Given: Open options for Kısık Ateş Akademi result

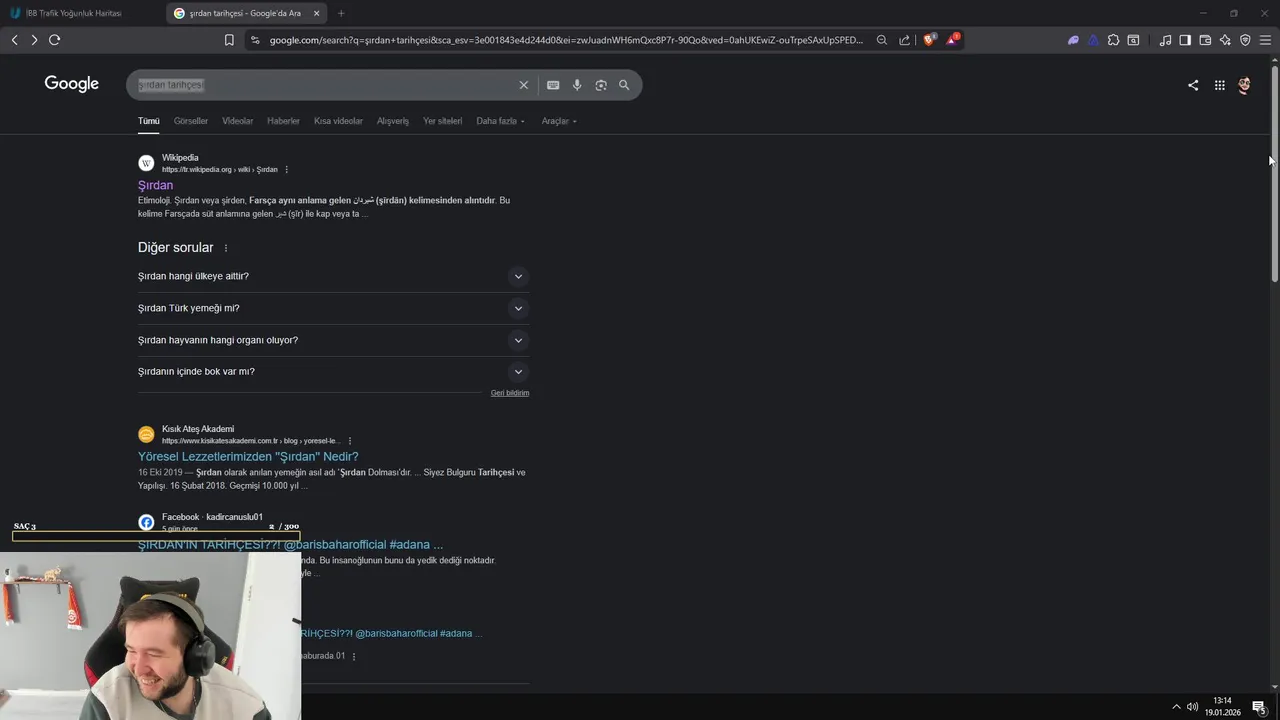Looking at the screenshot, I should point(350,441).
